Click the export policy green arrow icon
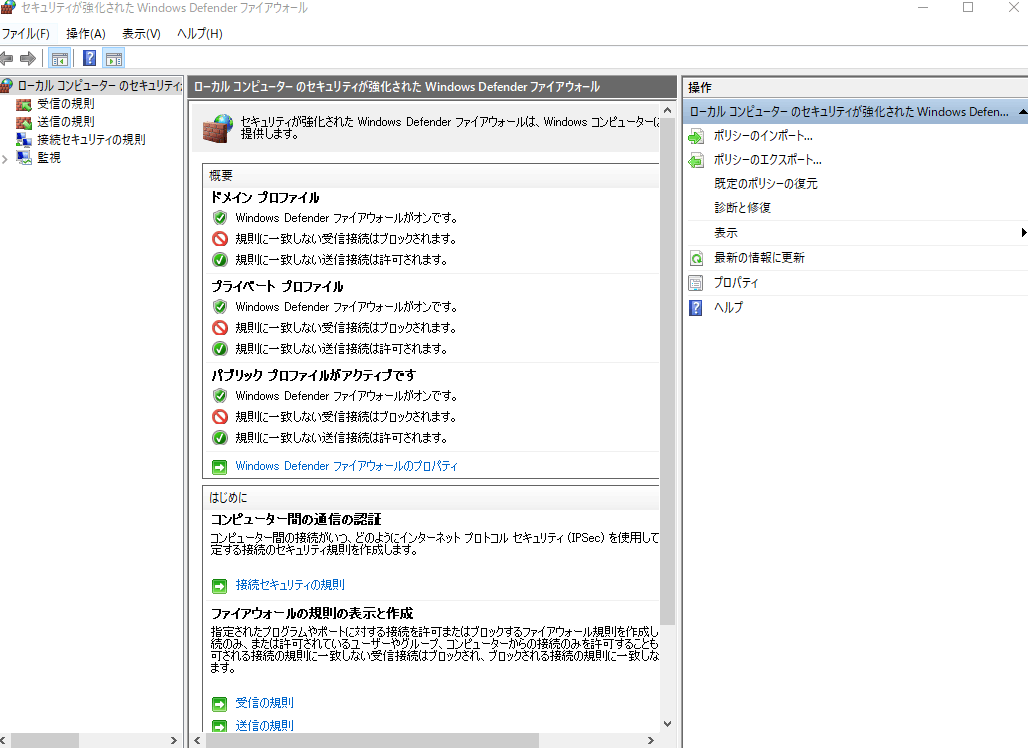This screenshot has height=748, width=1028. [696, 160]
